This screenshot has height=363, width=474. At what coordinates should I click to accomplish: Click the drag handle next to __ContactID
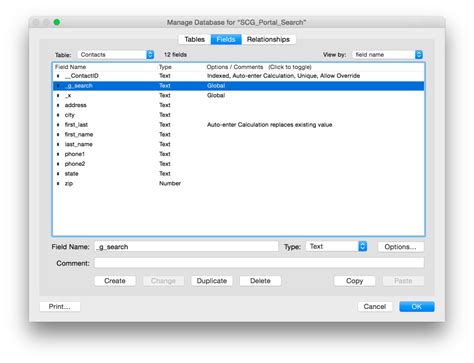pos(58,76)
